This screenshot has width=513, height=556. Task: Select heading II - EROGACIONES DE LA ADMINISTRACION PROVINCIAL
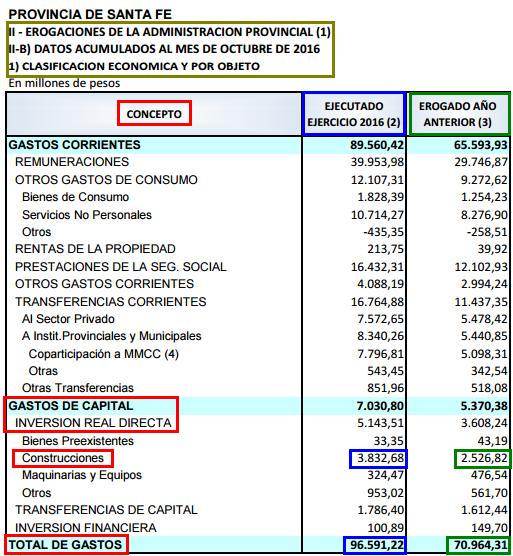[169, 32]
